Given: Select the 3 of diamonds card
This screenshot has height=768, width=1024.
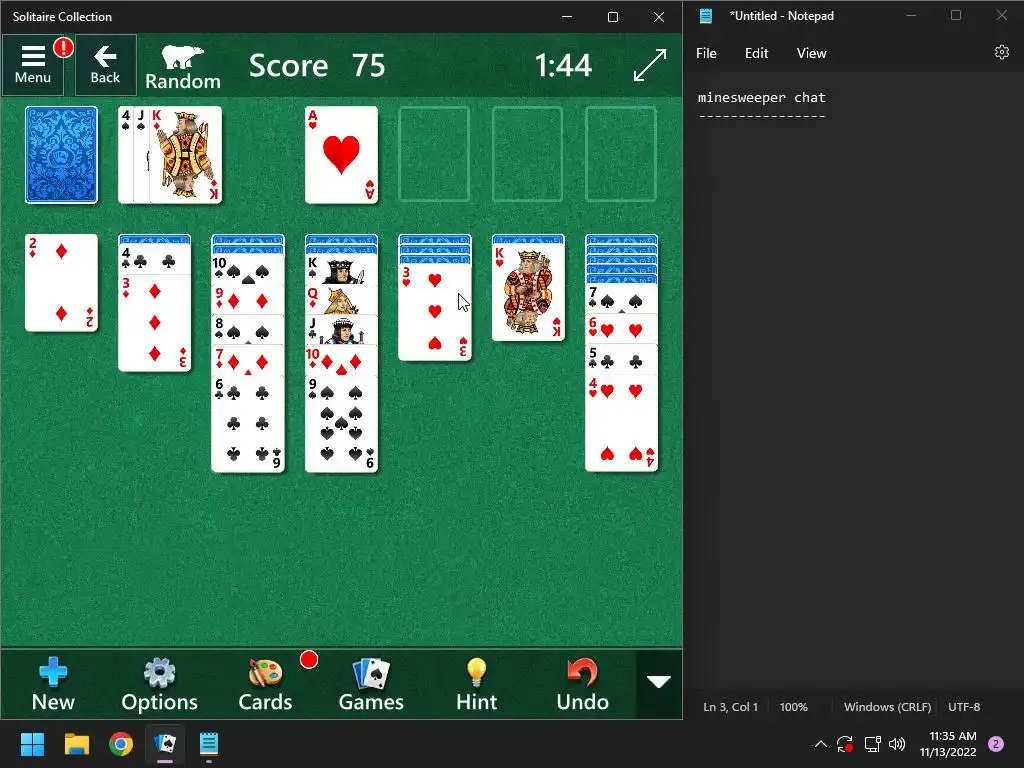Looking at the screenshot, I should 155,323.
